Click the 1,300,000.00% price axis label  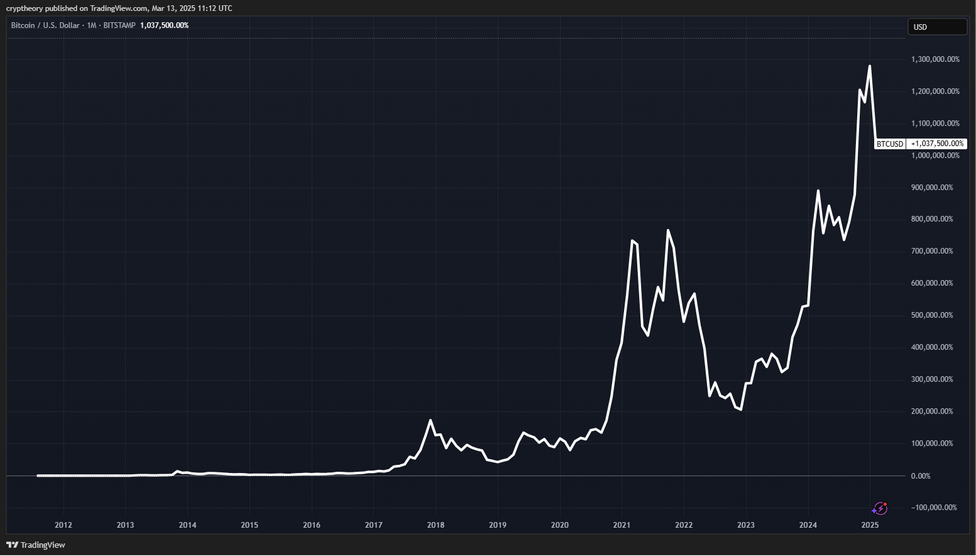point(936,59)
